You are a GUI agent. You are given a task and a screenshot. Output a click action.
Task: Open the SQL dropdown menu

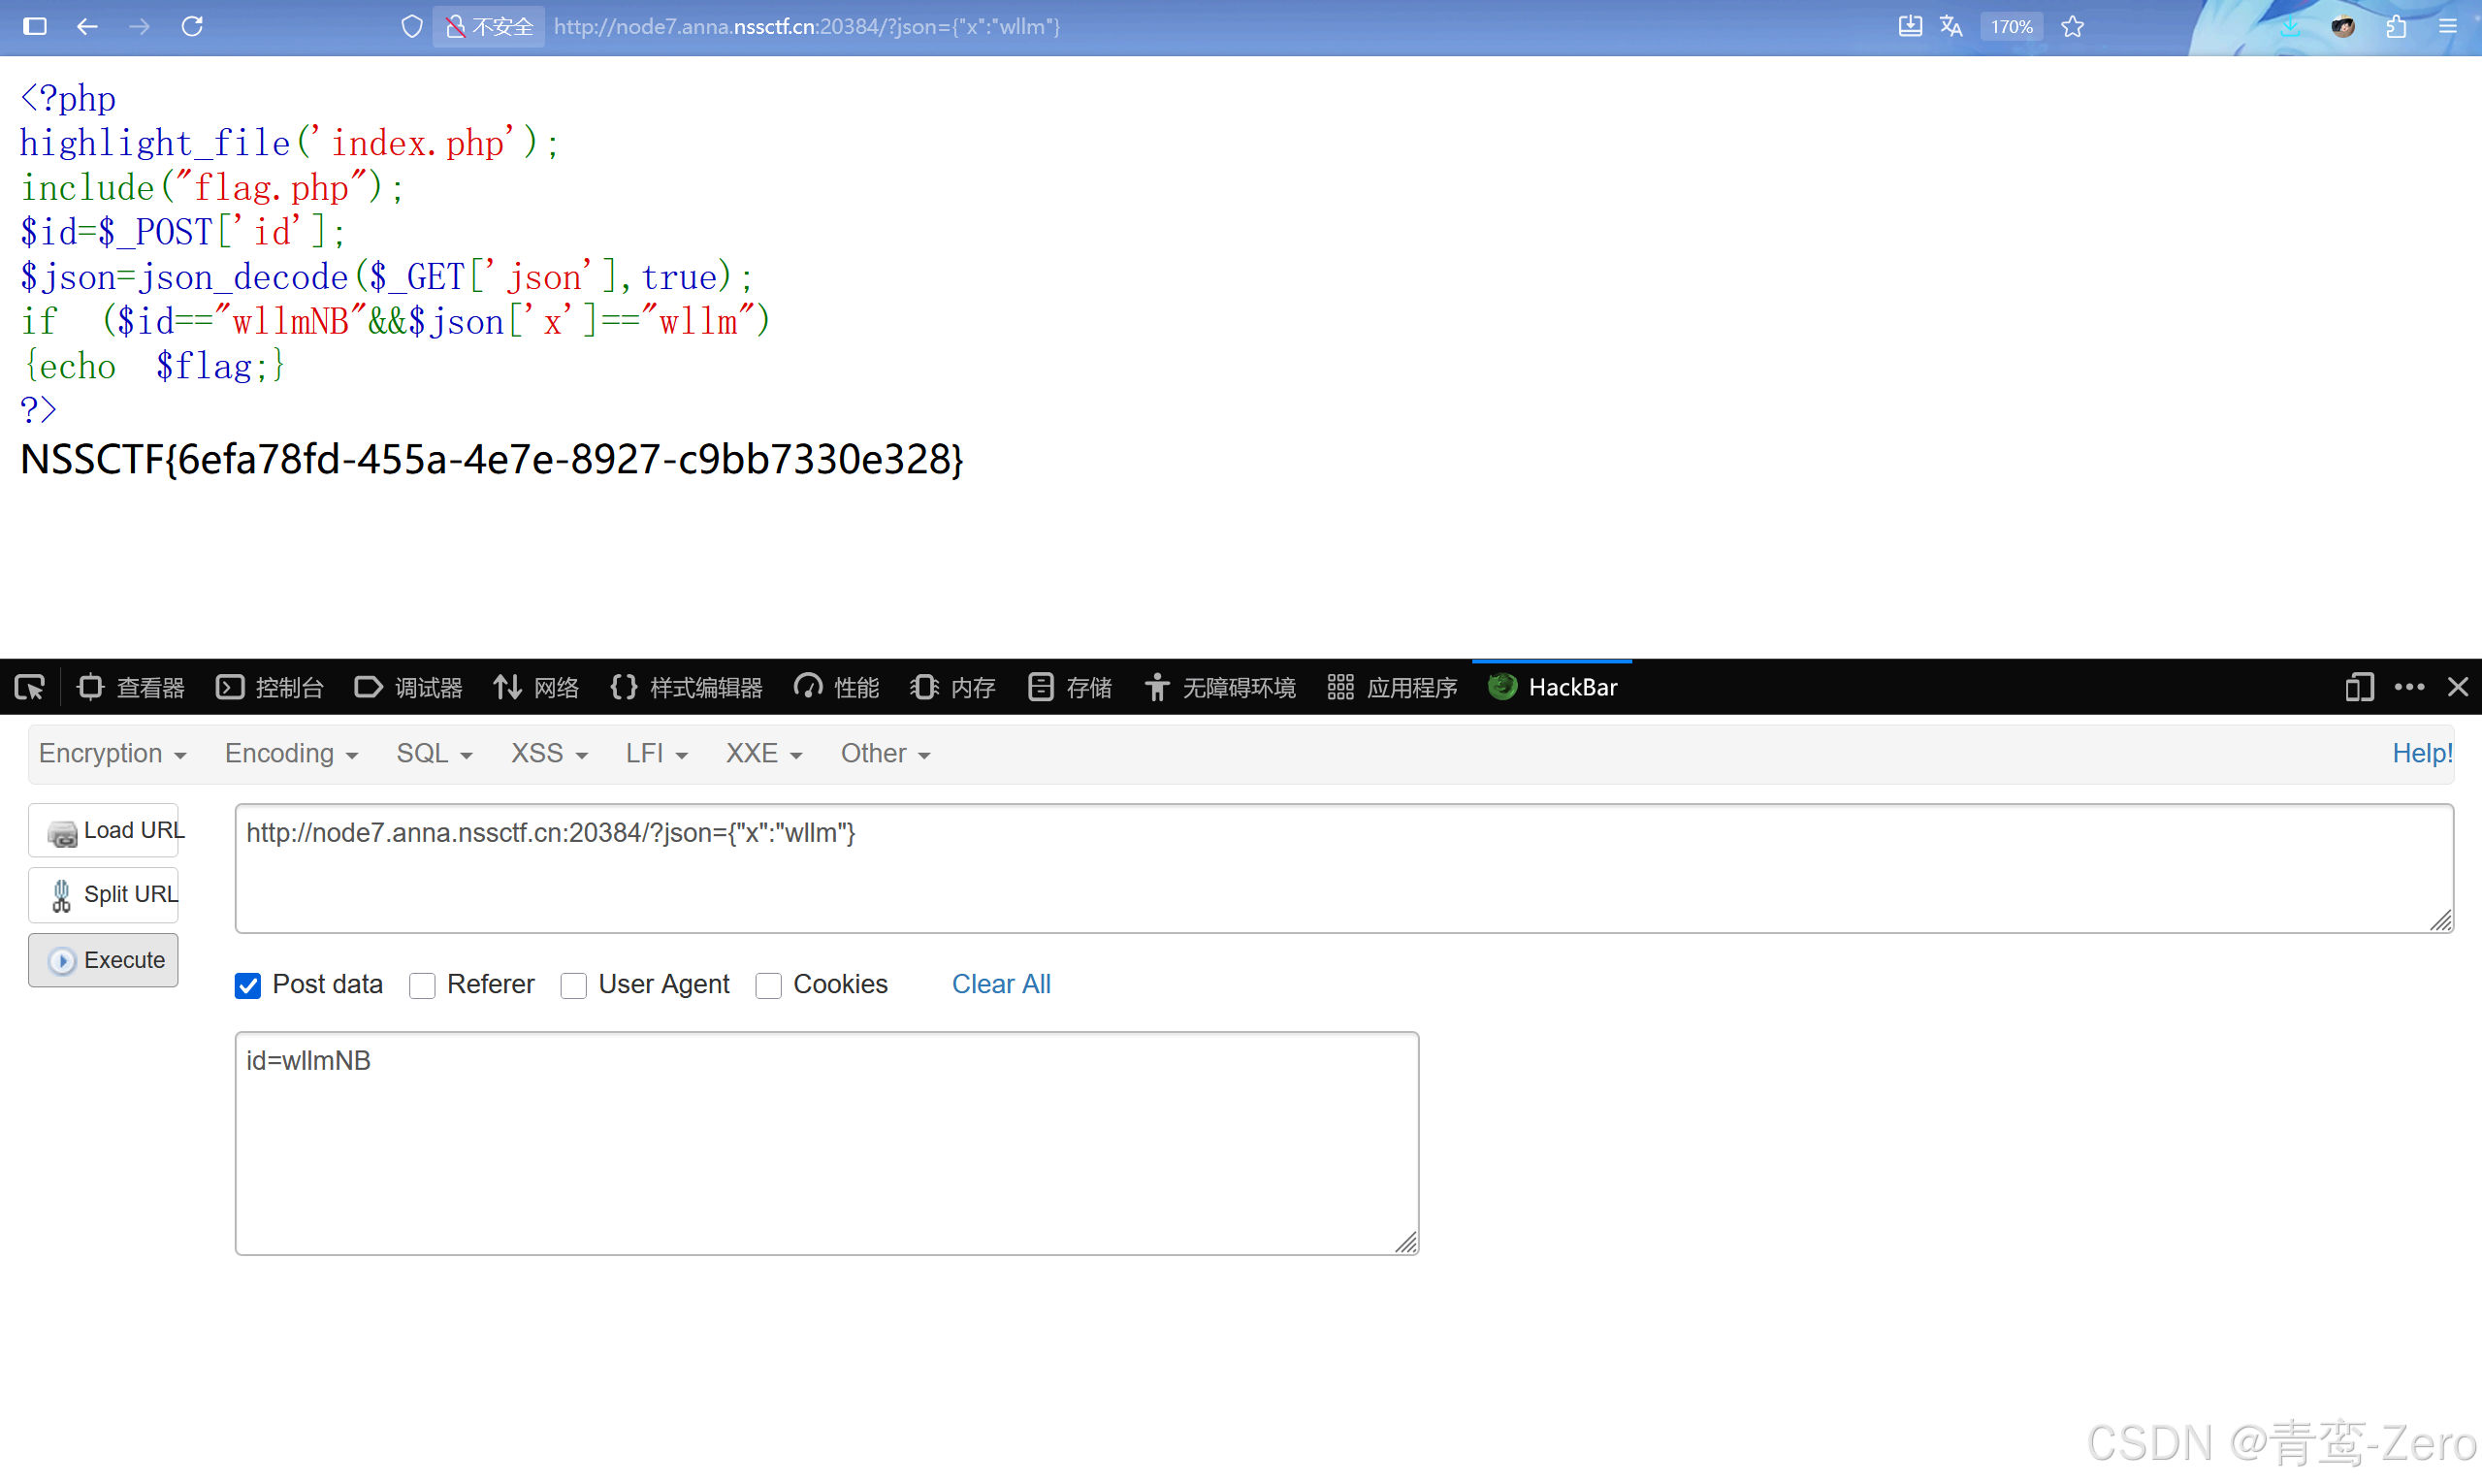coord(434,753)
